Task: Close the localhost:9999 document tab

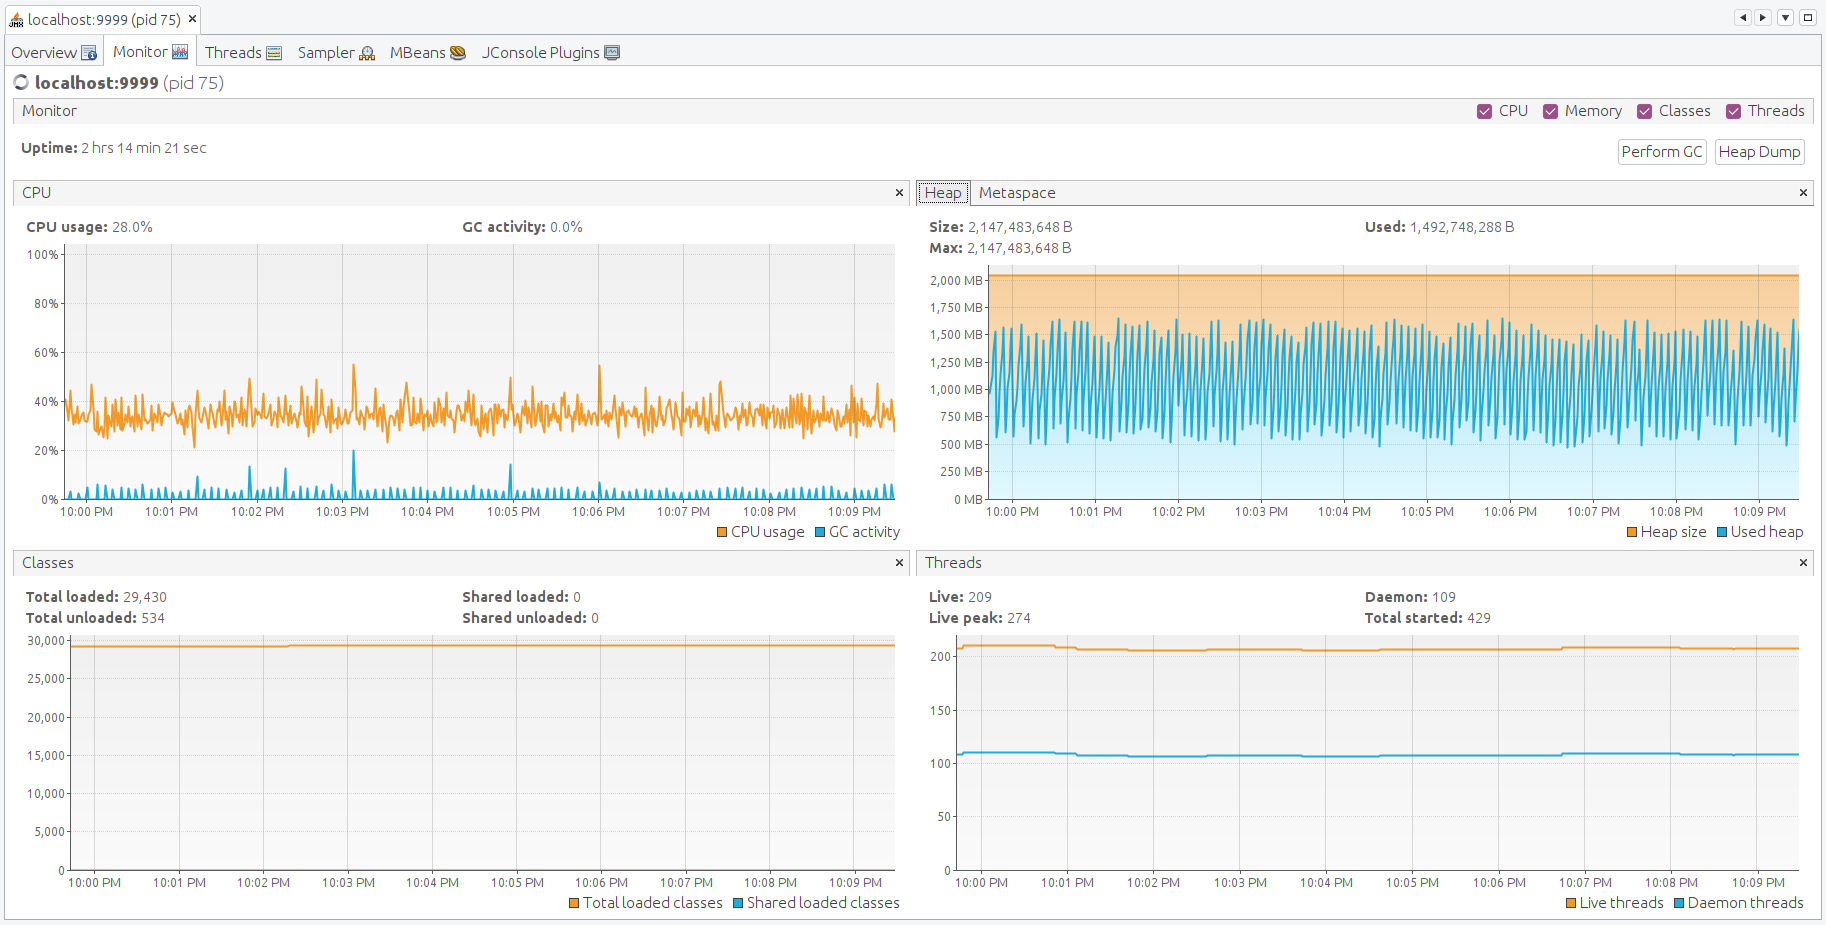Action: (x=192, y=19)
